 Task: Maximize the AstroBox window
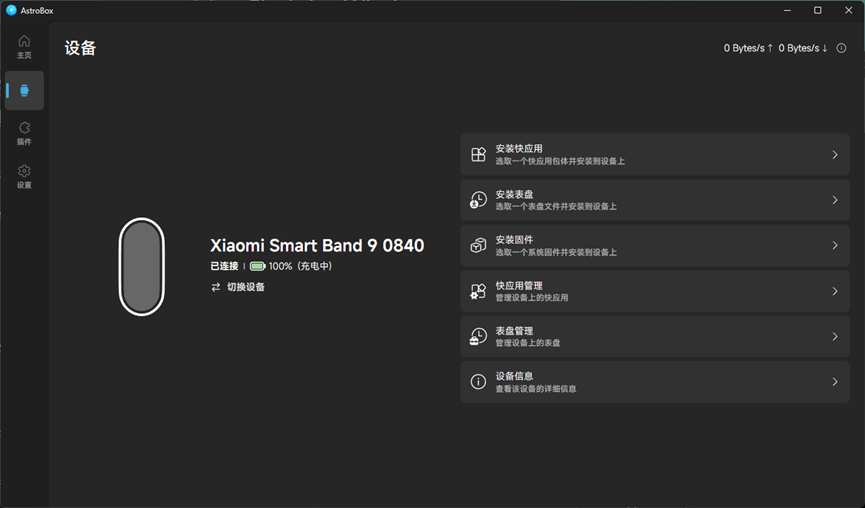817,10
